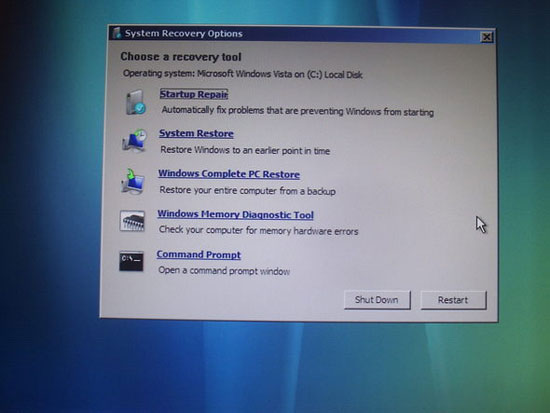
Task: Click the Startup Repair hard drive icon
Action: [135, 102]
